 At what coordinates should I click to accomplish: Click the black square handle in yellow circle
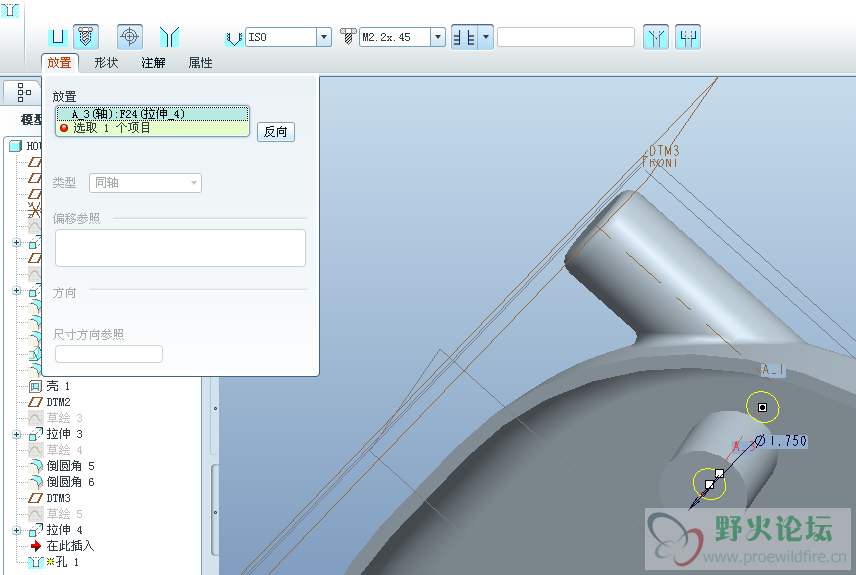pyautogui.click(x=763, y=407)
